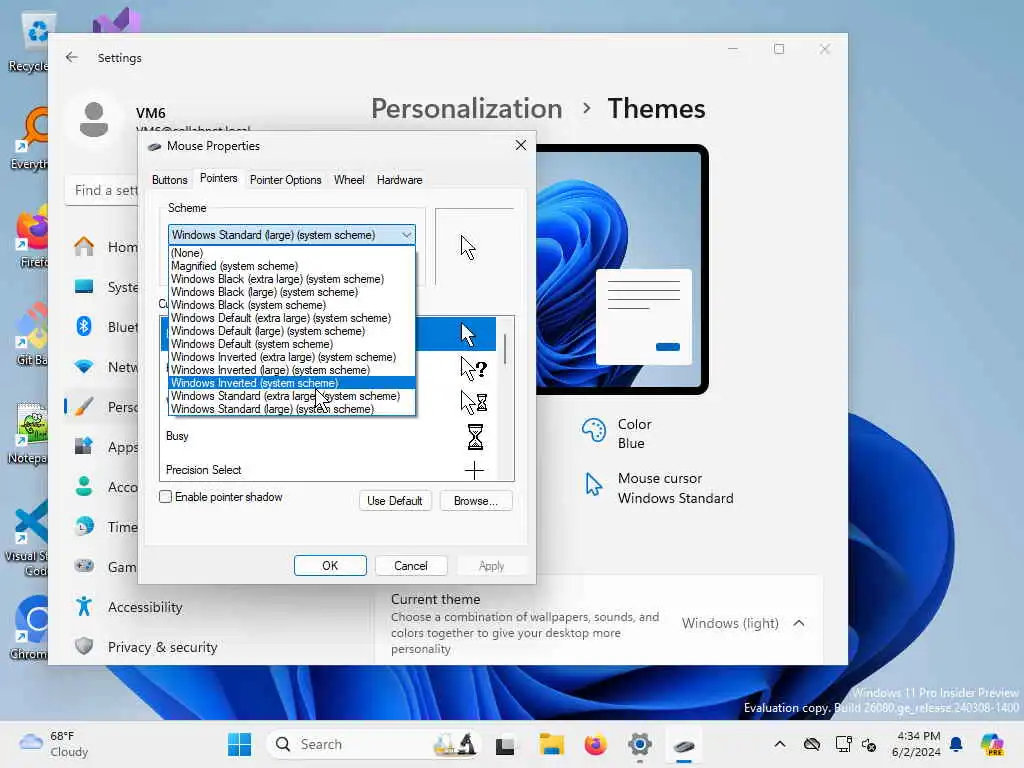
Task: Collapse the Current theme expander
Action: [x=799, y=623]
